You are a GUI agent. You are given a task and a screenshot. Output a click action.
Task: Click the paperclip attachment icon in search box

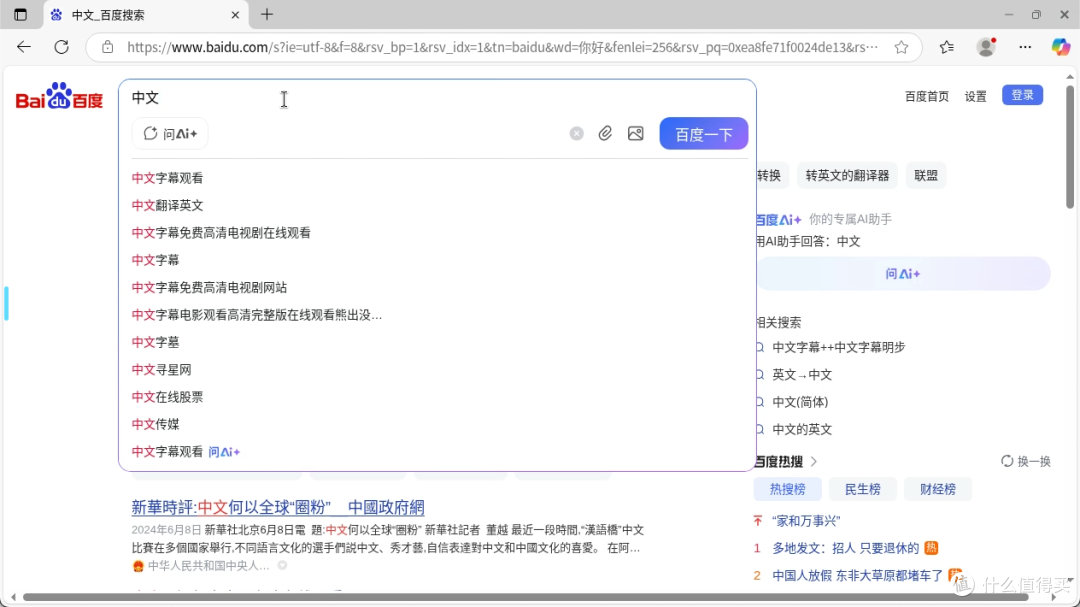point(605,133)
